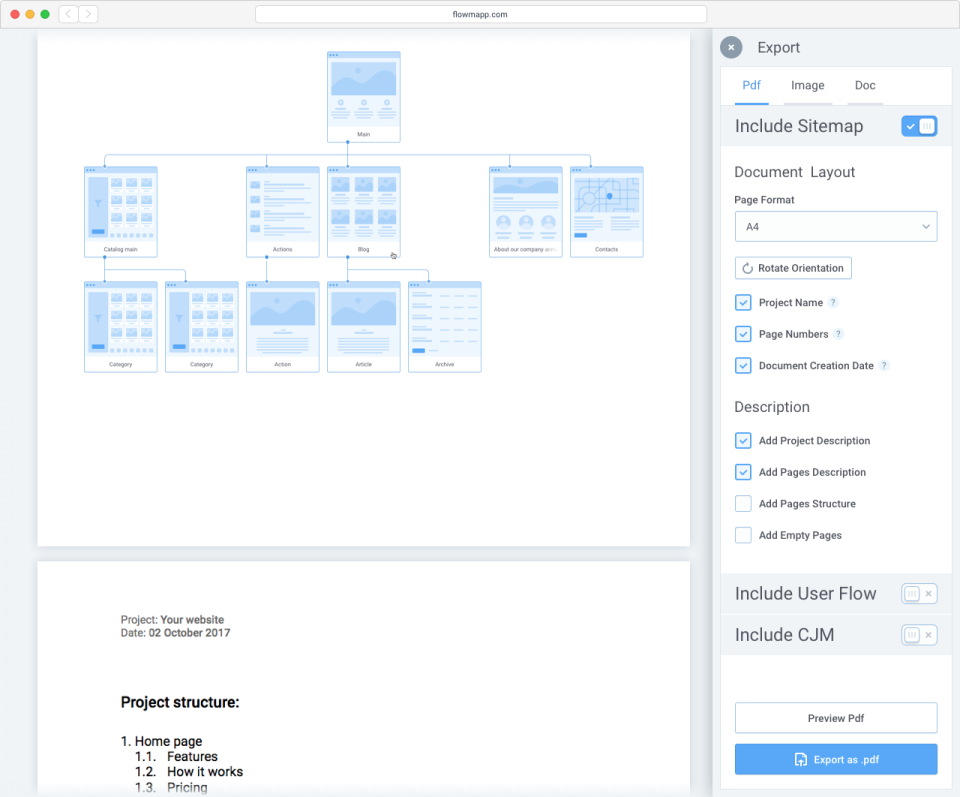The width and height of the screenshot is (960, 797).
Task: Switch to the Doc export tab
Action: click(x=864, y=85)
